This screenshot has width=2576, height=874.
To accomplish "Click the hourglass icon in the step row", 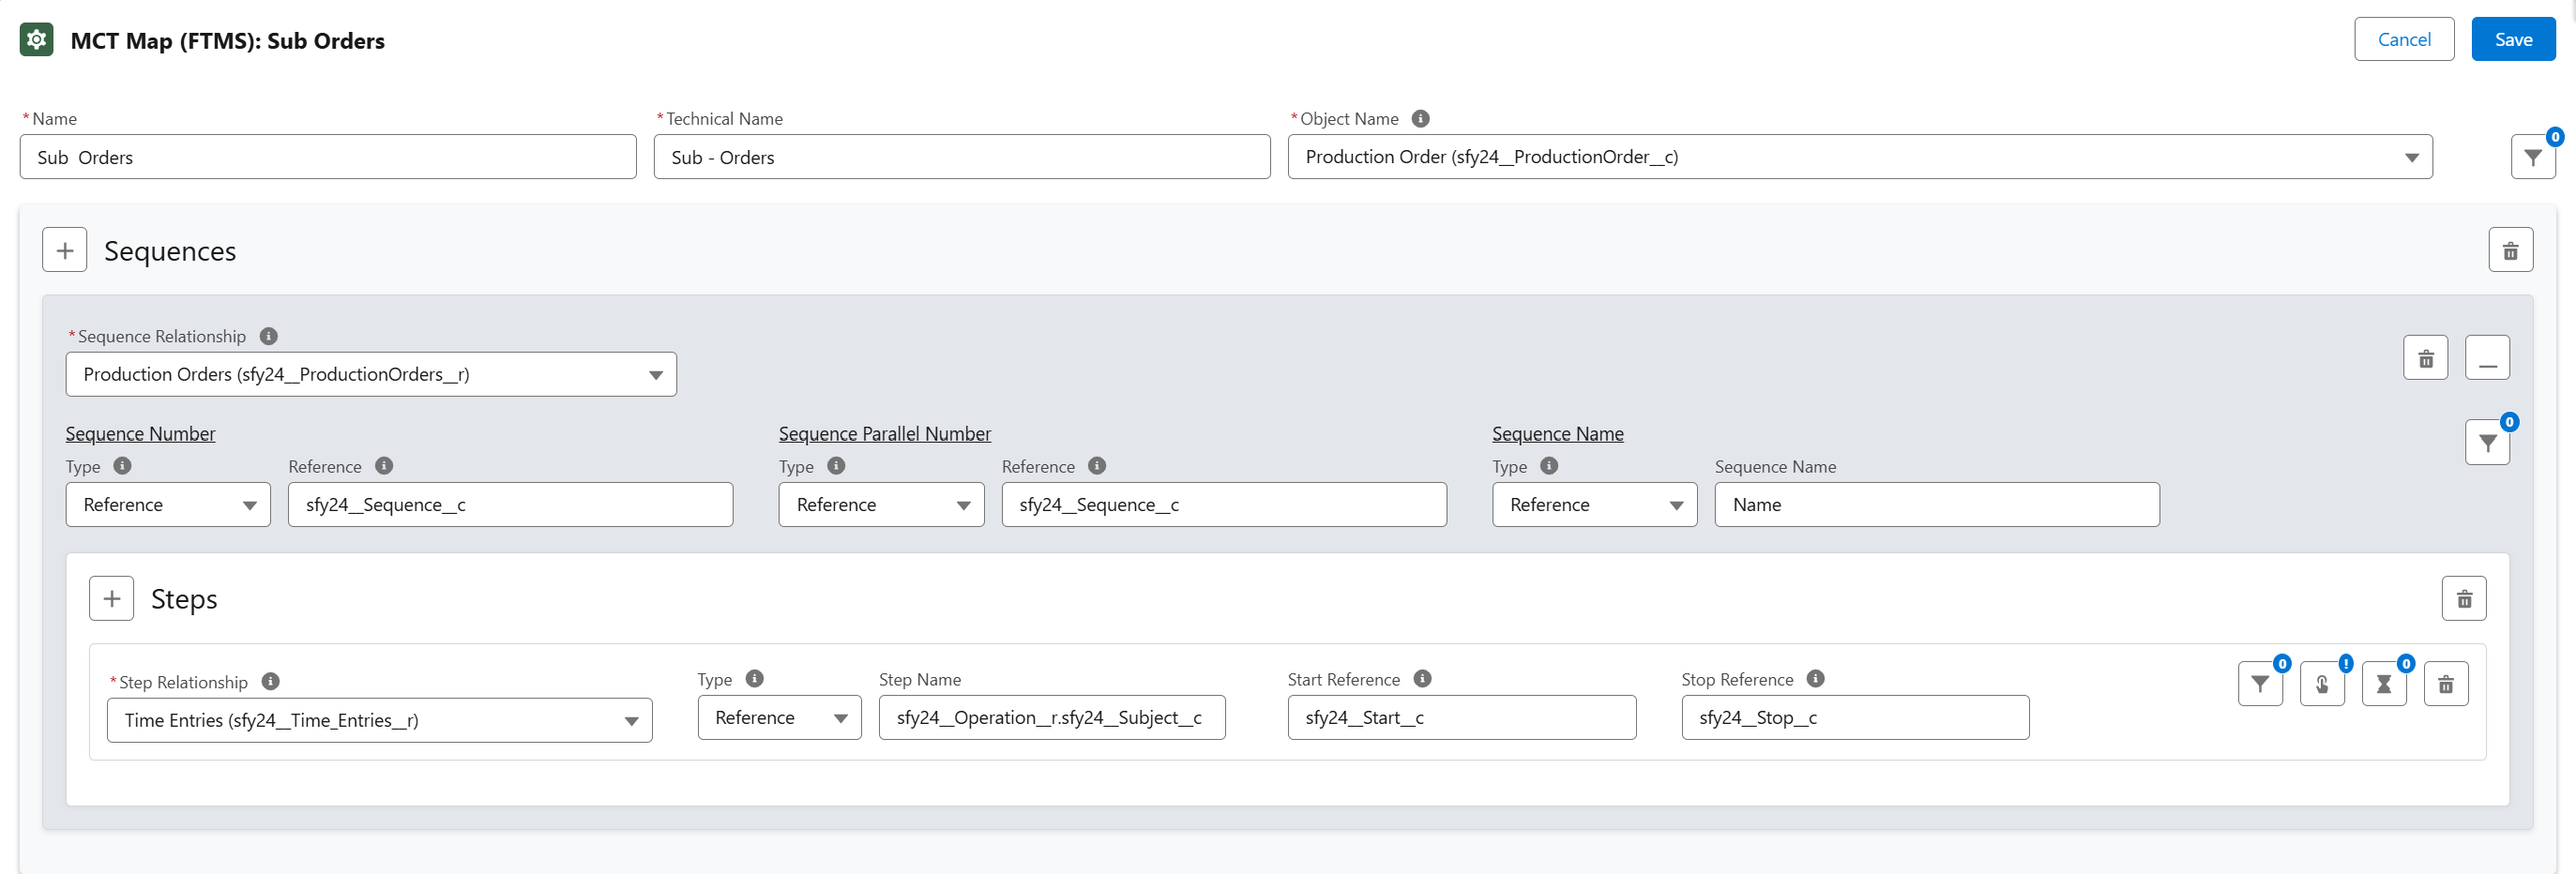I will (2383, 684).
